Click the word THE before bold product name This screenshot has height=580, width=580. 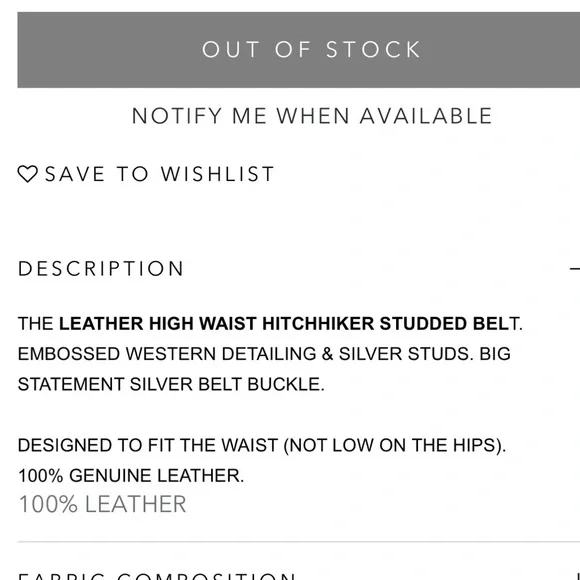pos(36,324)
